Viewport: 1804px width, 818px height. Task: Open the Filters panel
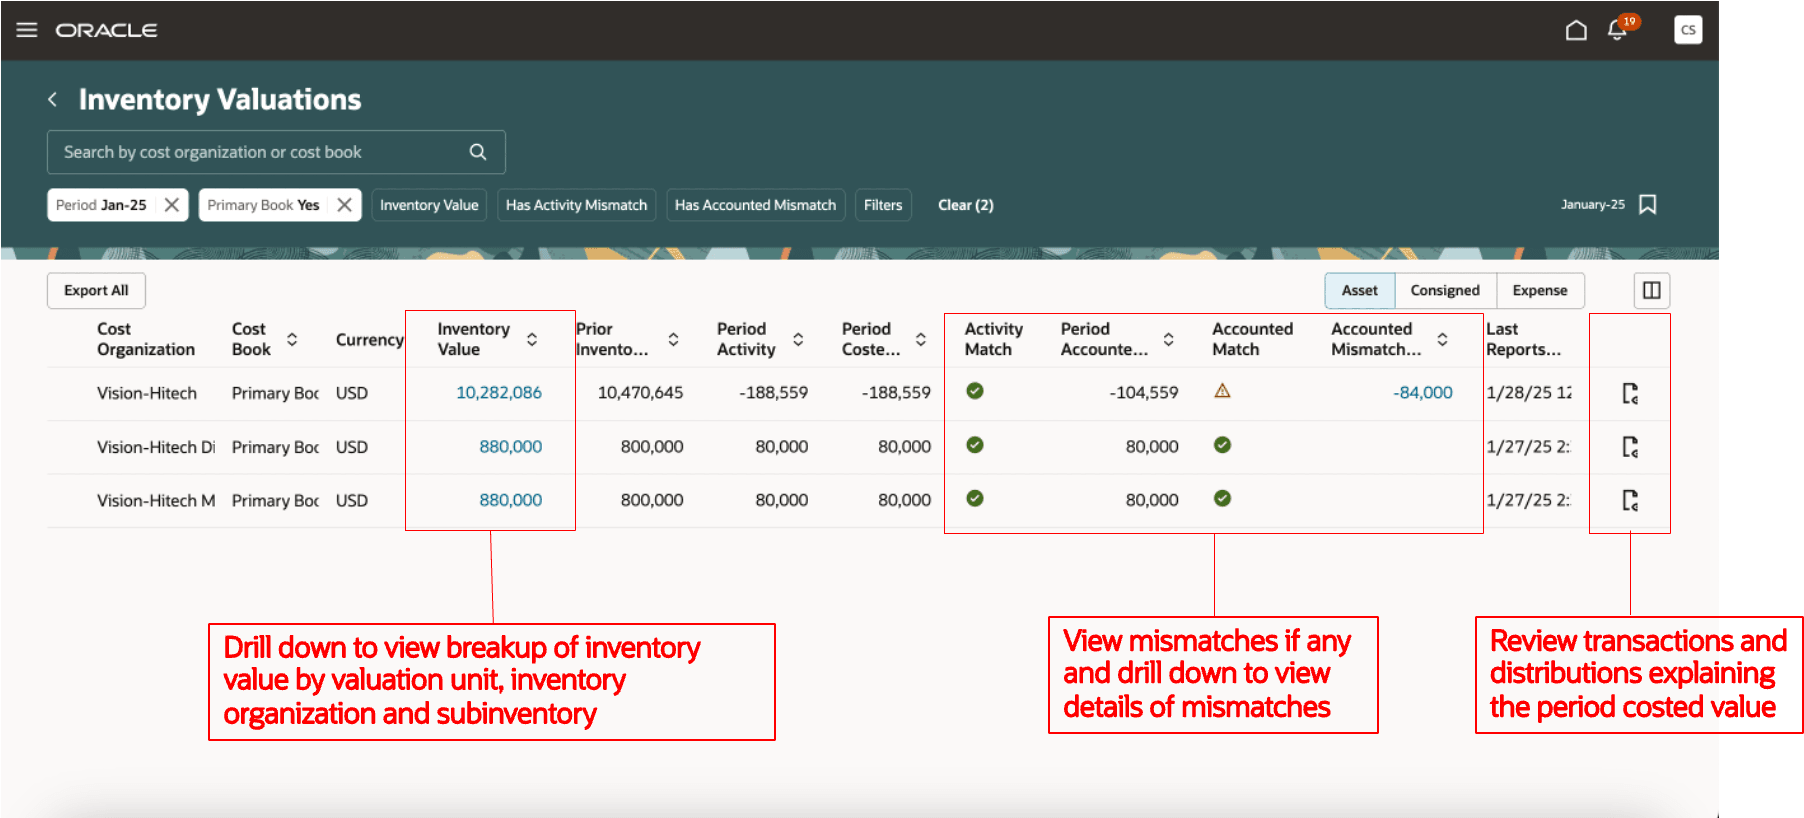883,205
